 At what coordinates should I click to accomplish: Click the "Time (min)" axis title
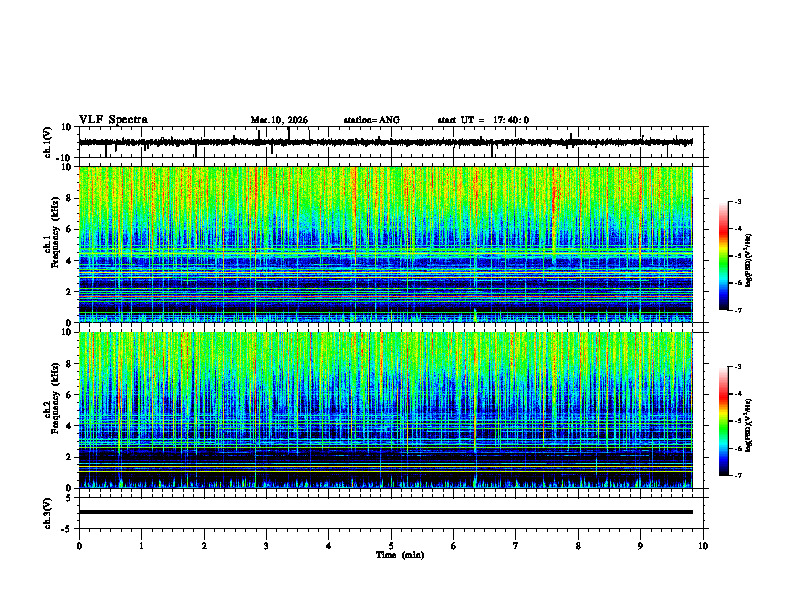pos(400,555)
